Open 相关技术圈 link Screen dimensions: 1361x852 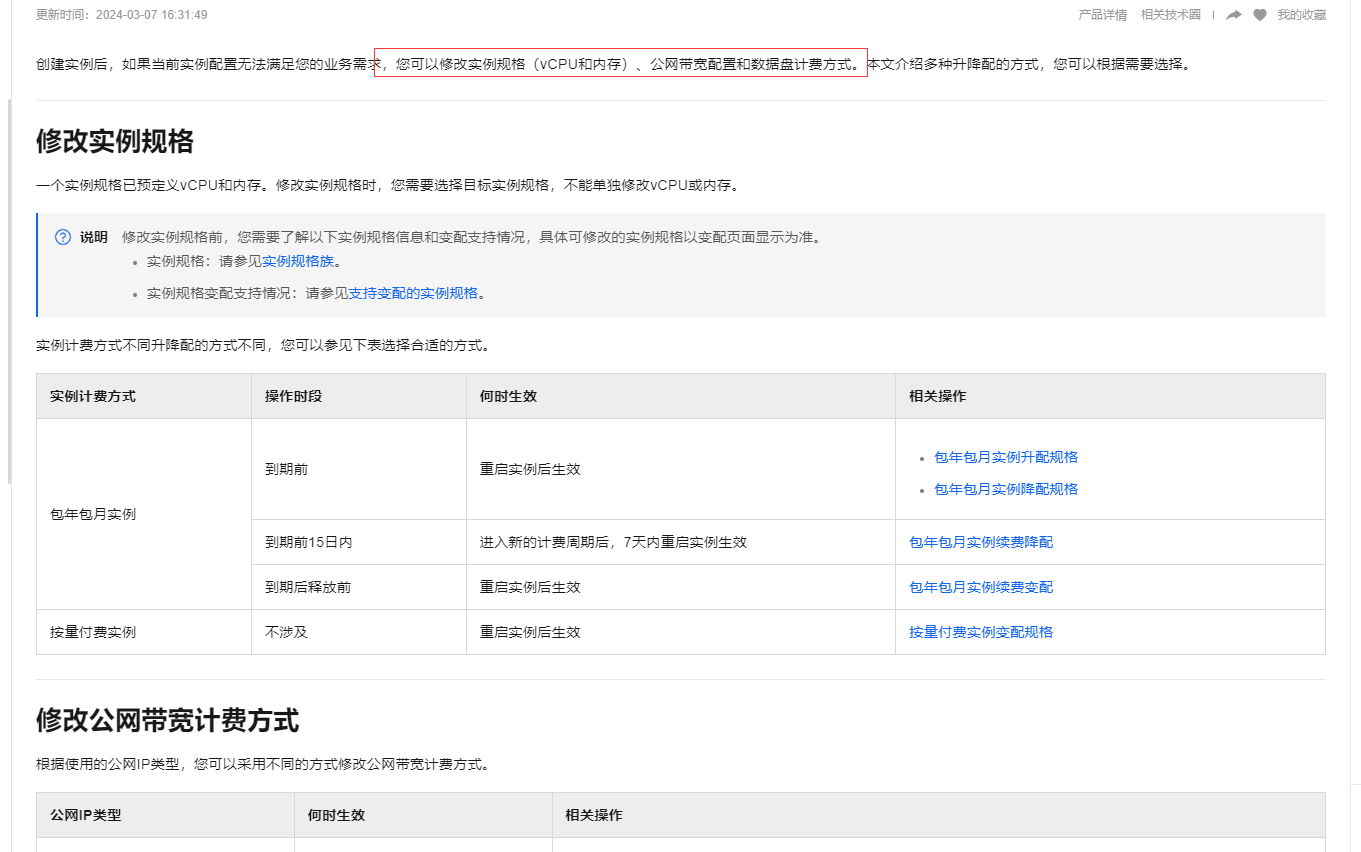click(1171, 15)
